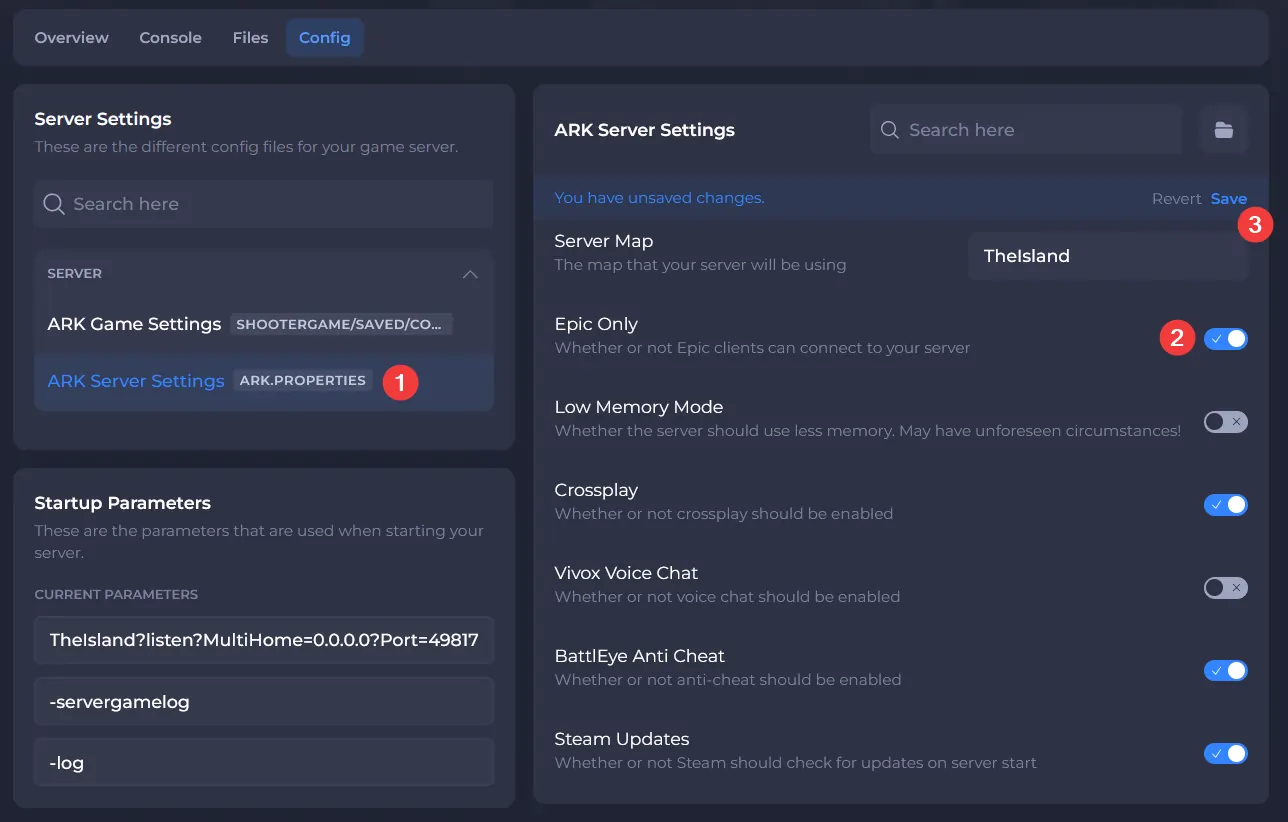Click Save to apply unsaved changes

tap(1229, 198)
